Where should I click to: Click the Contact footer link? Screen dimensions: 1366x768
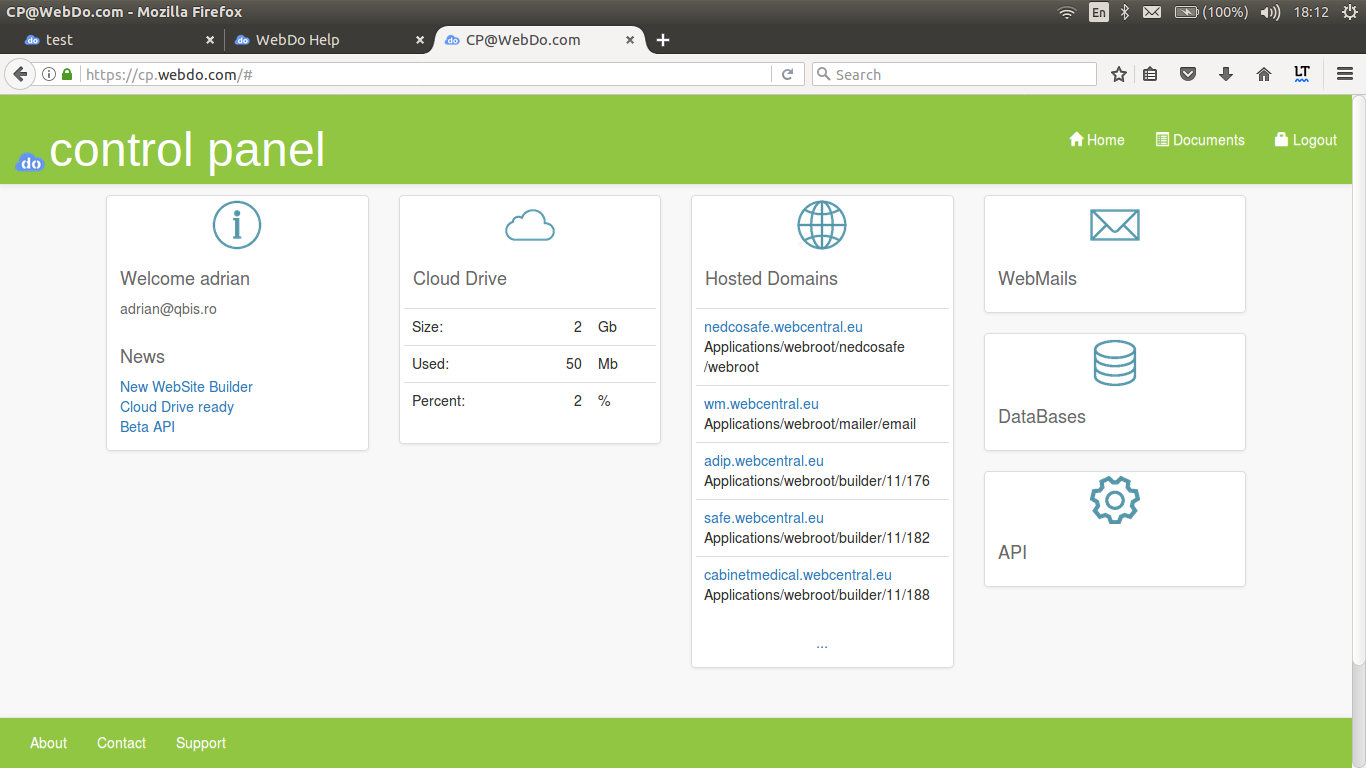121,743
